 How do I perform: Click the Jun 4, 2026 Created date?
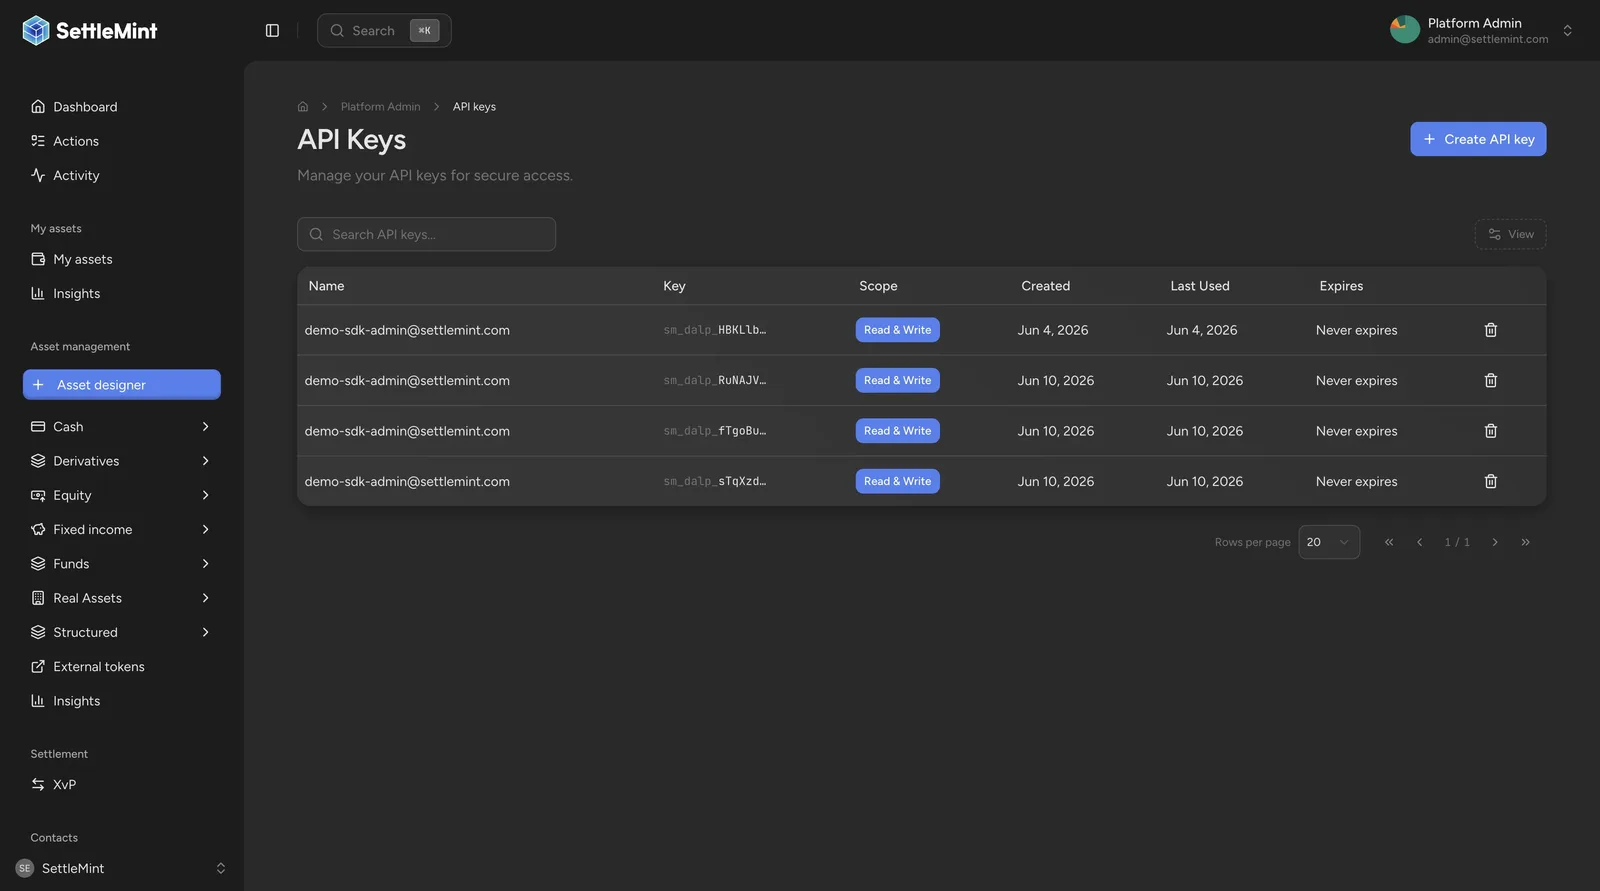coord(1053,330)
